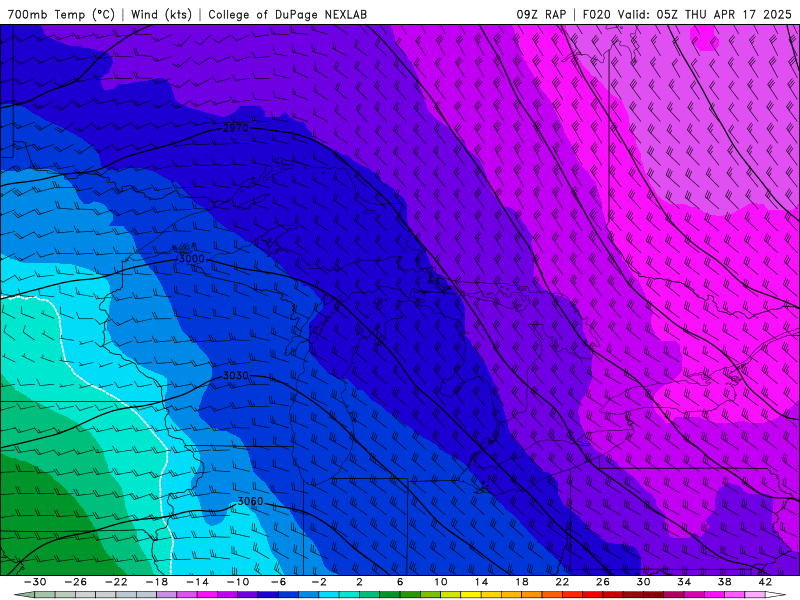
Task: Click the 38 color scale label
Action: pos(724,582)
